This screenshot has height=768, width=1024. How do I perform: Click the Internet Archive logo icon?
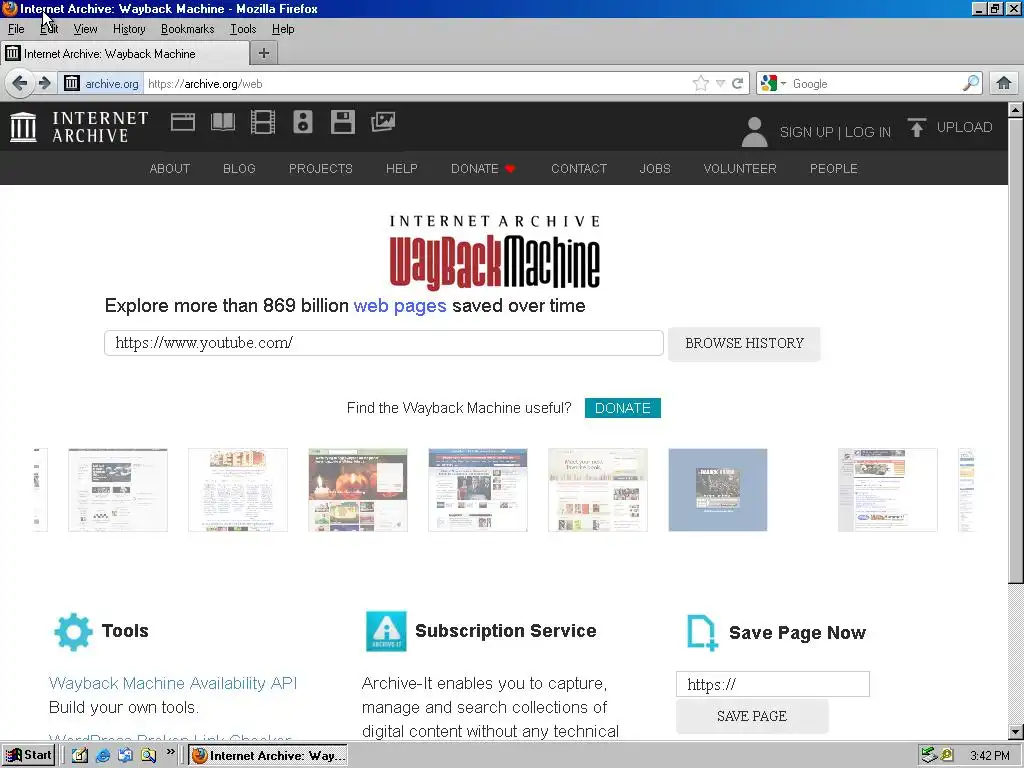(24, 127)
